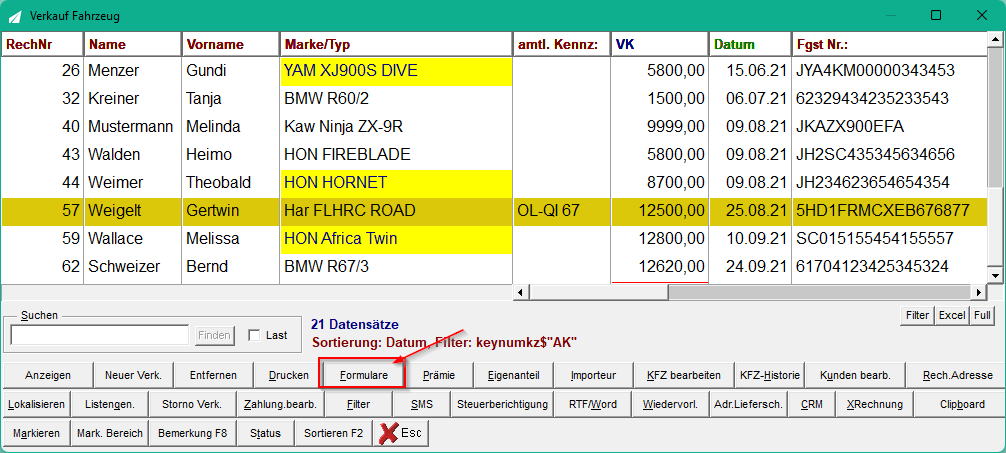This screenshot has height=453, width=1006.
Task: Open the Formulare button
Action: (x=363, y=375)
